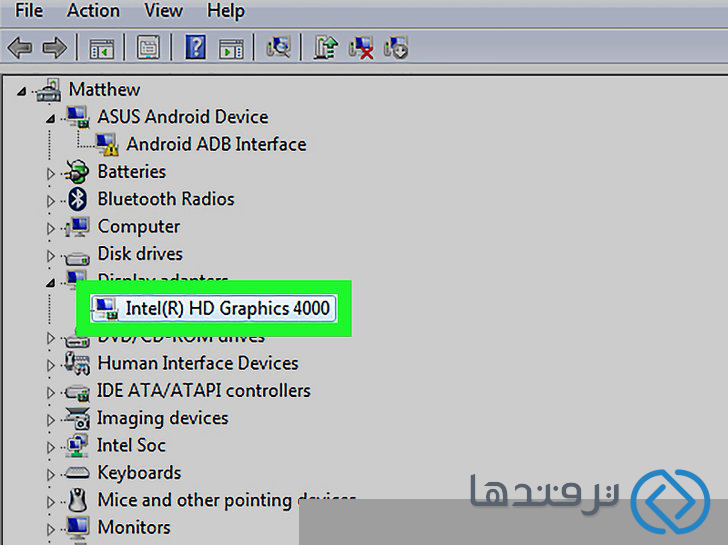Select the Imaging devices label
This screenshot has height=545, width=728.
[162, 418]
